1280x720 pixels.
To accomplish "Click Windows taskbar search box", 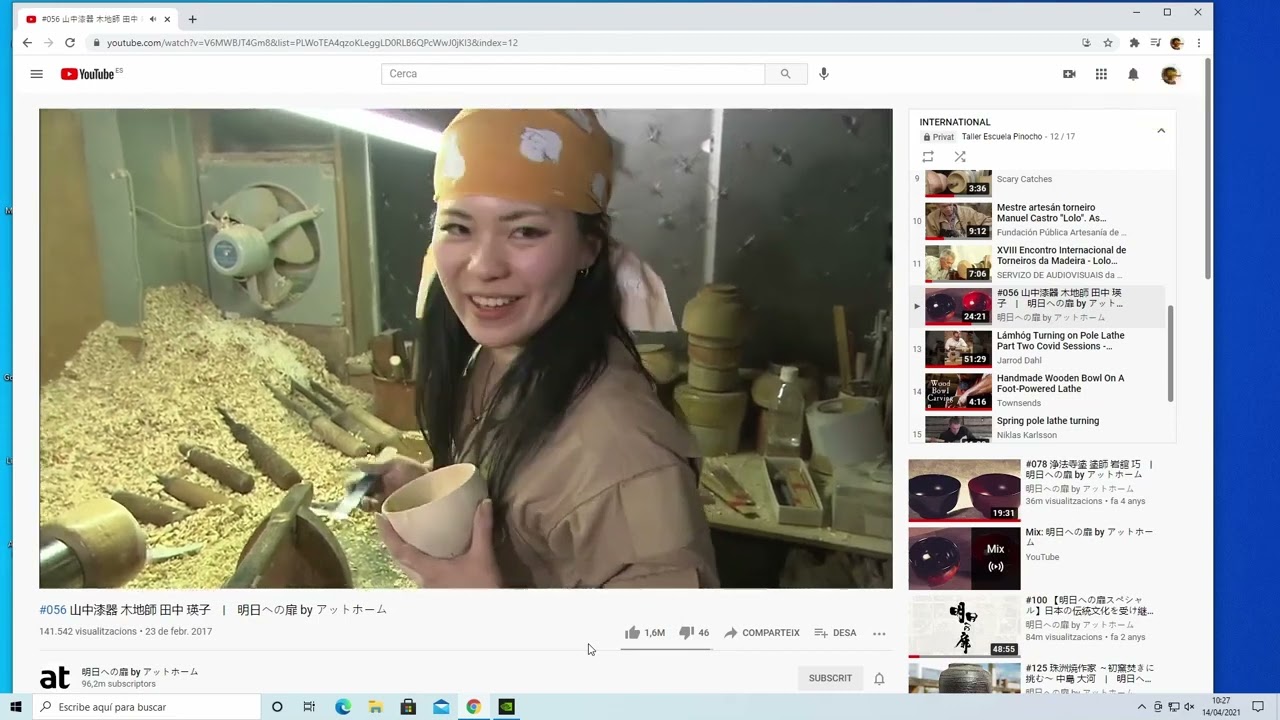I will pos(147,707).
